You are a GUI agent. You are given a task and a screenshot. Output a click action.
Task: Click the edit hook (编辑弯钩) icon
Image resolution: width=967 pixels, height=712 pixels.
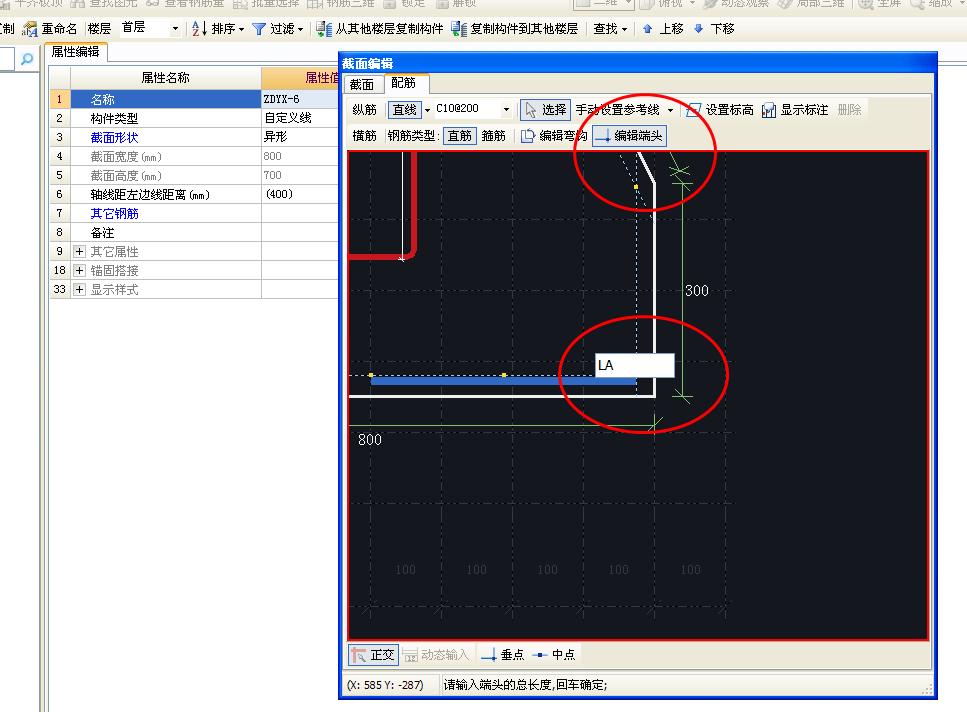coord(528,136)
